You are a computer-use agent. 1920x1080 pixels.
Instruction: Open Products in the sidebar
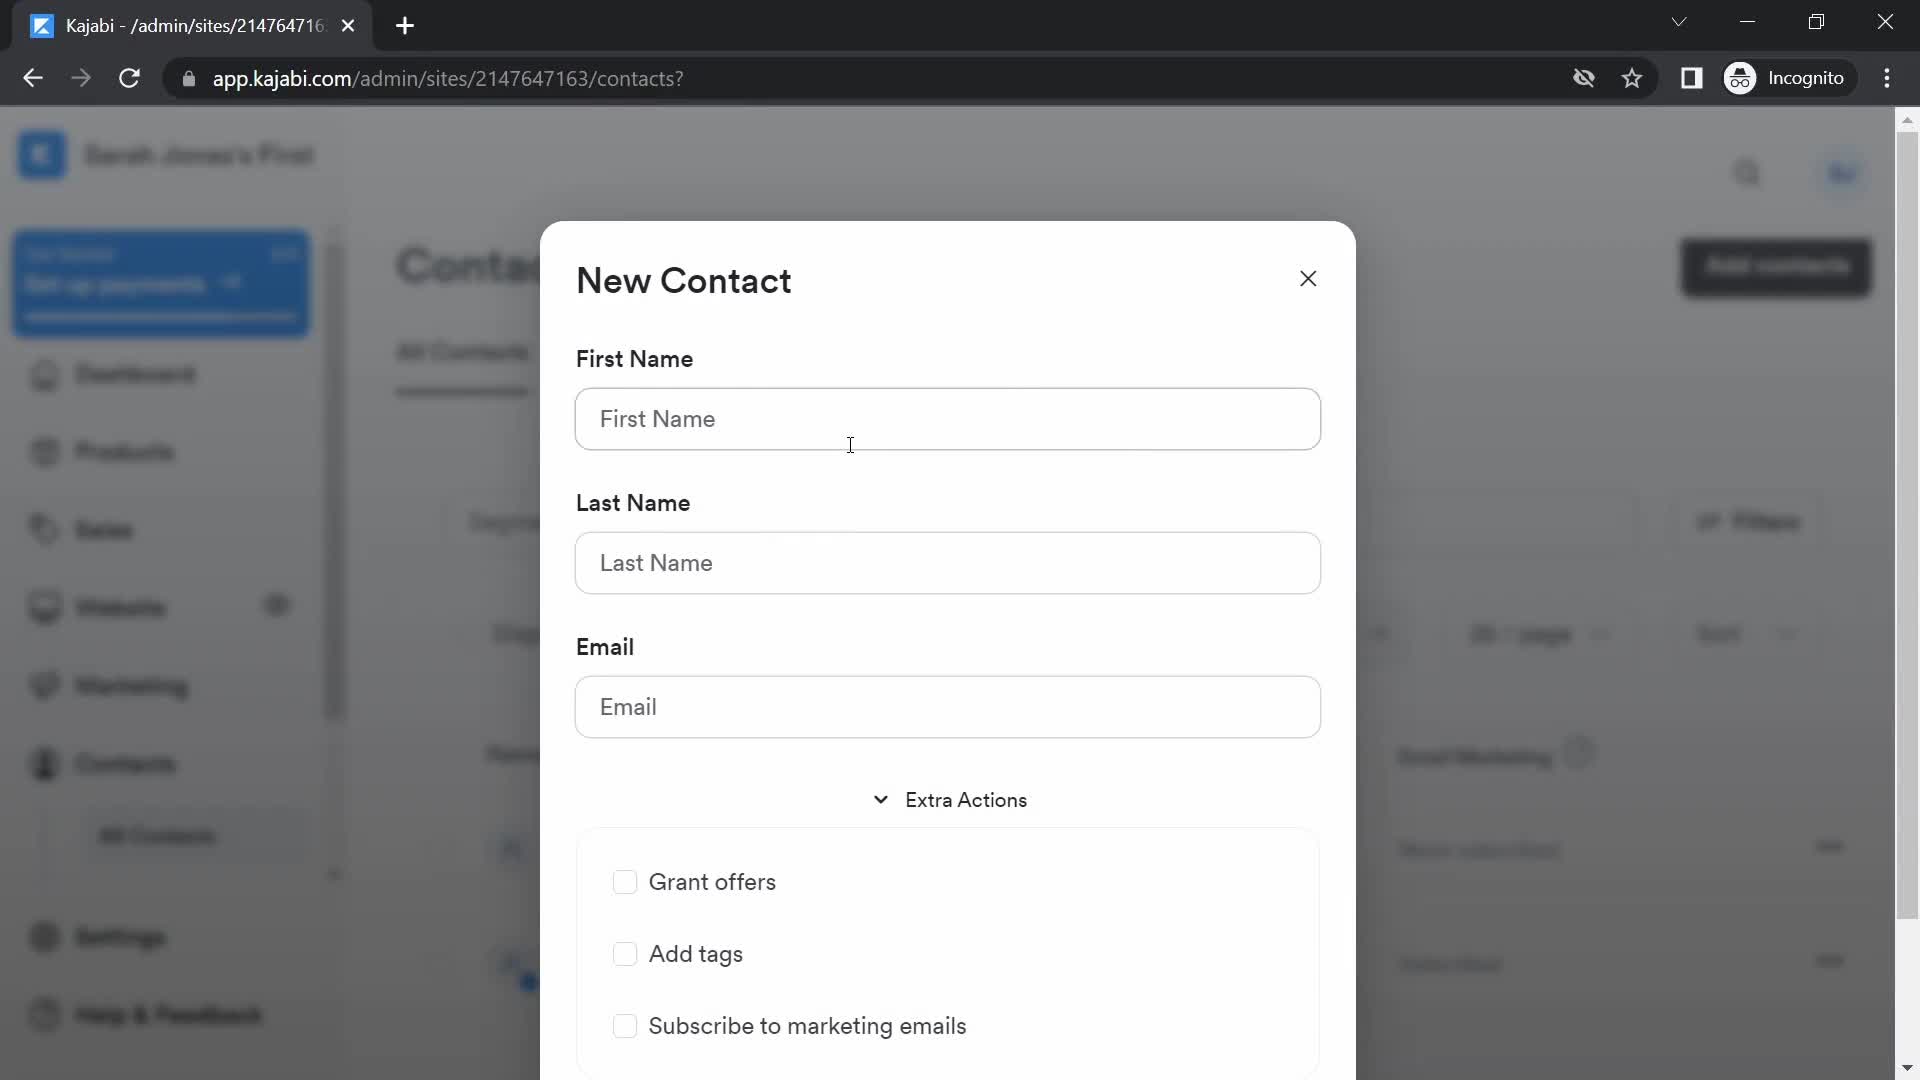tap(124, 453)
